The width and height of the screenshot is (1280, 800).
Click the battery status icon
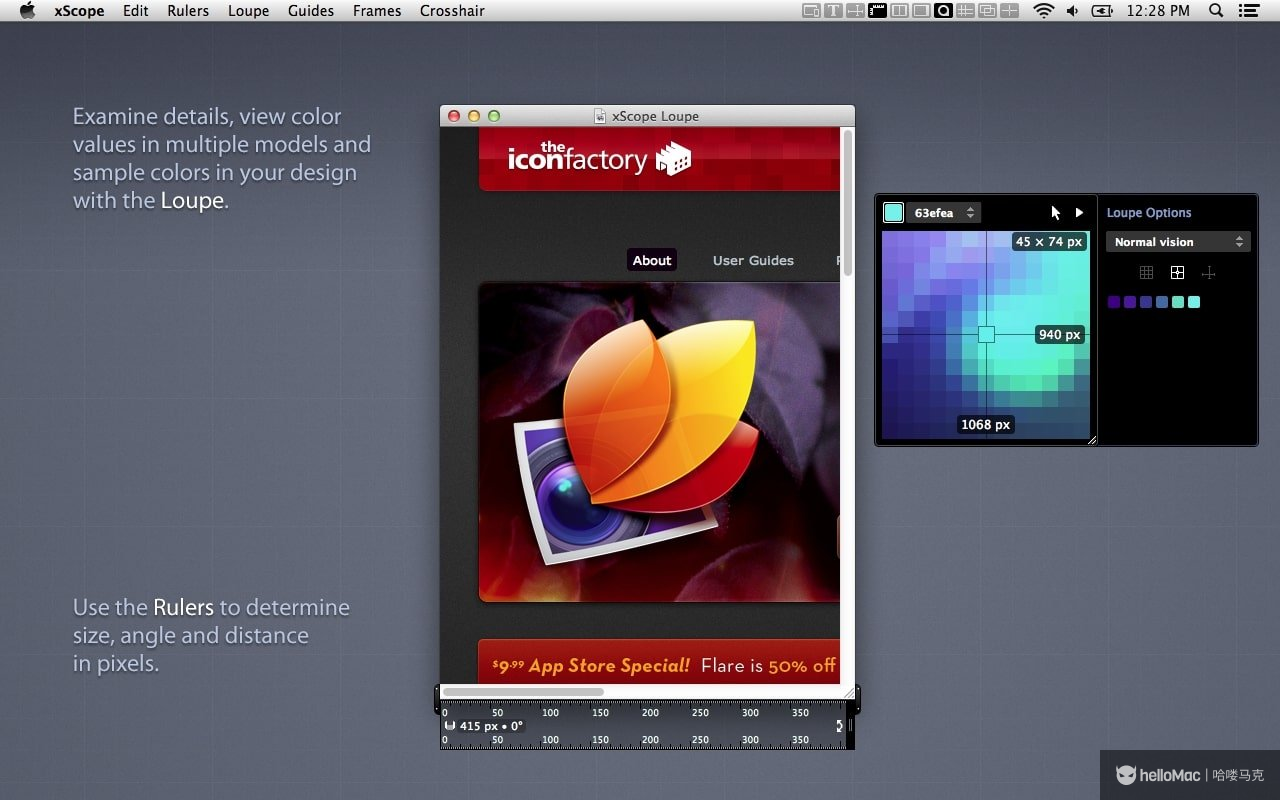point(1102,11)
